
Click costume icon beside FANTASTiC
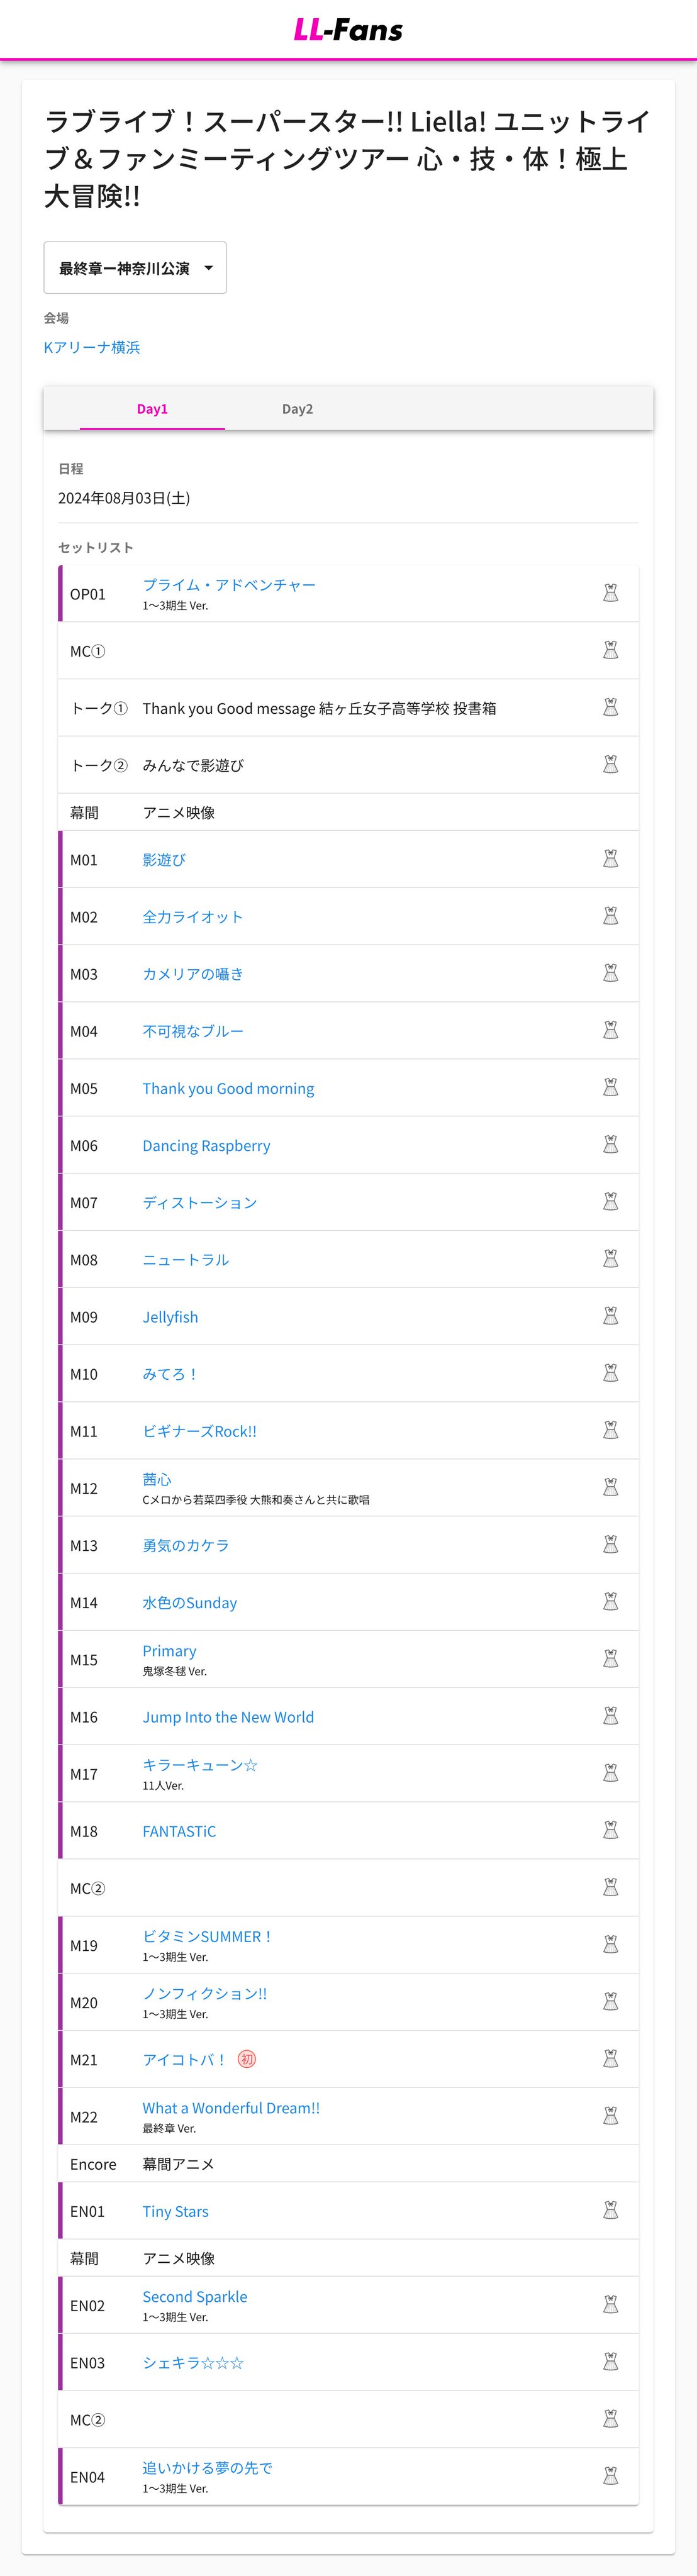click(x=610, y=1830)
